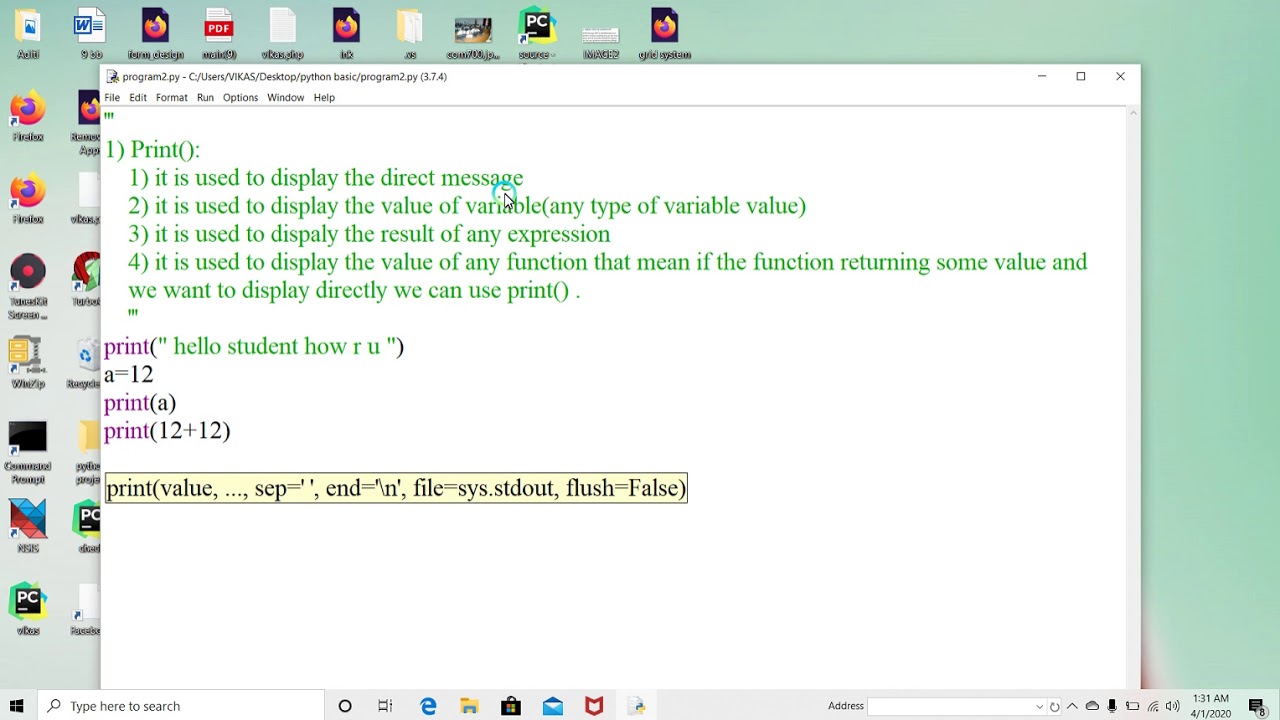The width and height of the screenshot is (1280, 720).
Task: Open the Mail app from taskbar
Action: (x=553, y=706)
